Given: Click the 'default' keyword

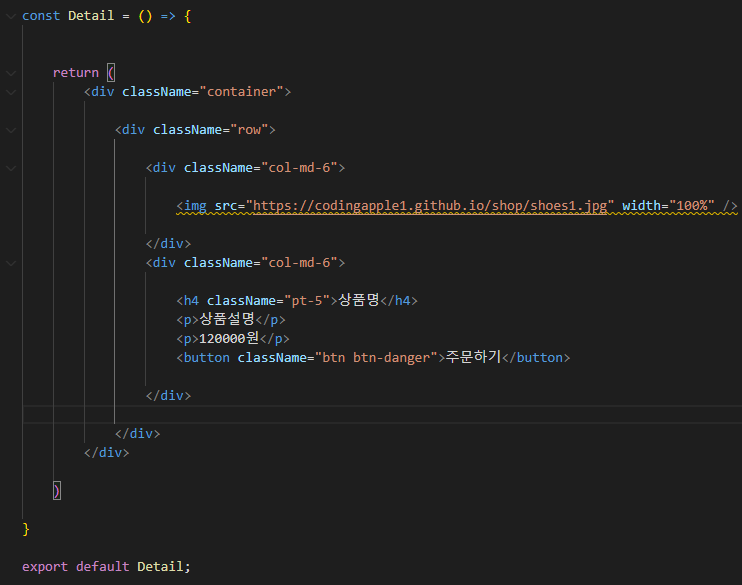Looking at the screenshot, I should point(103,567).
